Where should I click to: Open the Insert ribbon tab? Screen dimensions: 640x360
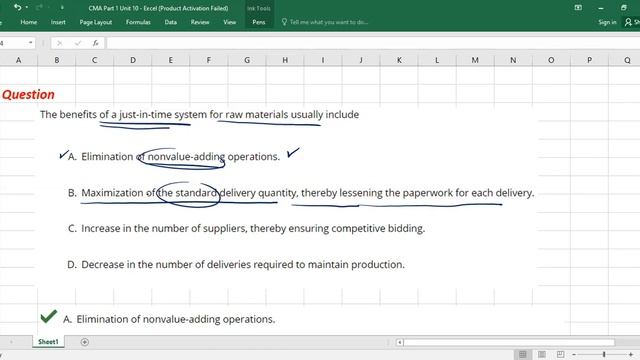coord(58,22)
